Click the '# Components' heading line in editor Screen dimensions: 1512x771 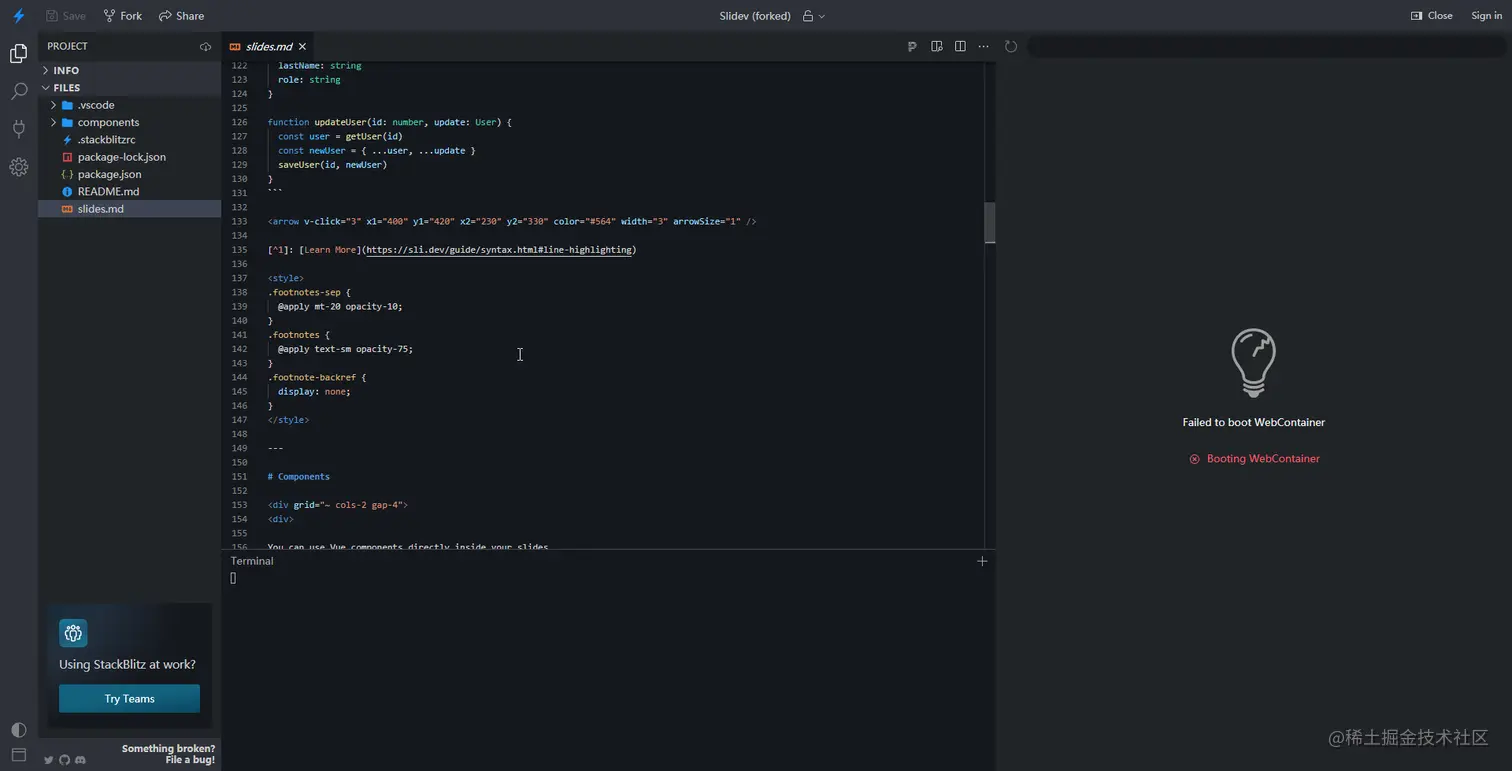tap(299, 477)
